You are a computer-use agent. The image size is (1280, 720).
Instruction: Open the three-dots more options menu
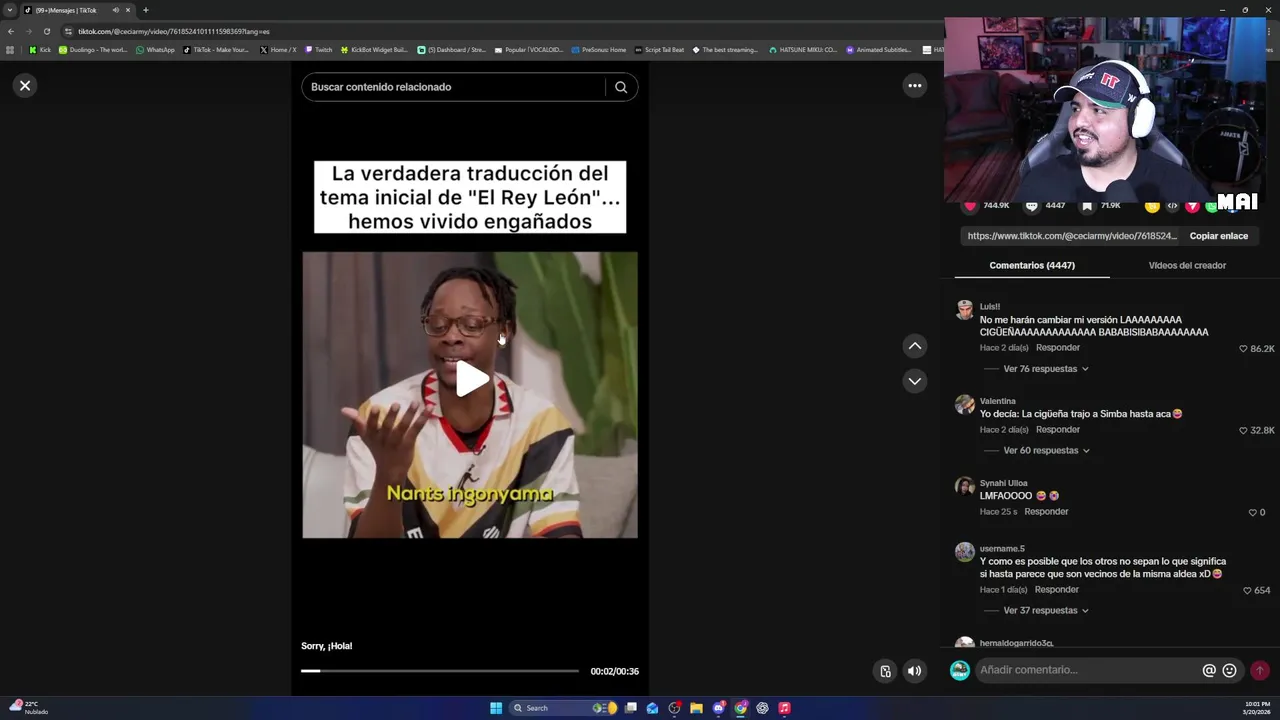coord(914,86)
